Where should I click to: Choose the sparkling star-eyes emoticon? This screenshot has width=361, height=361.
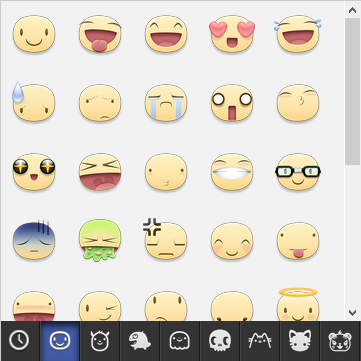34,172
